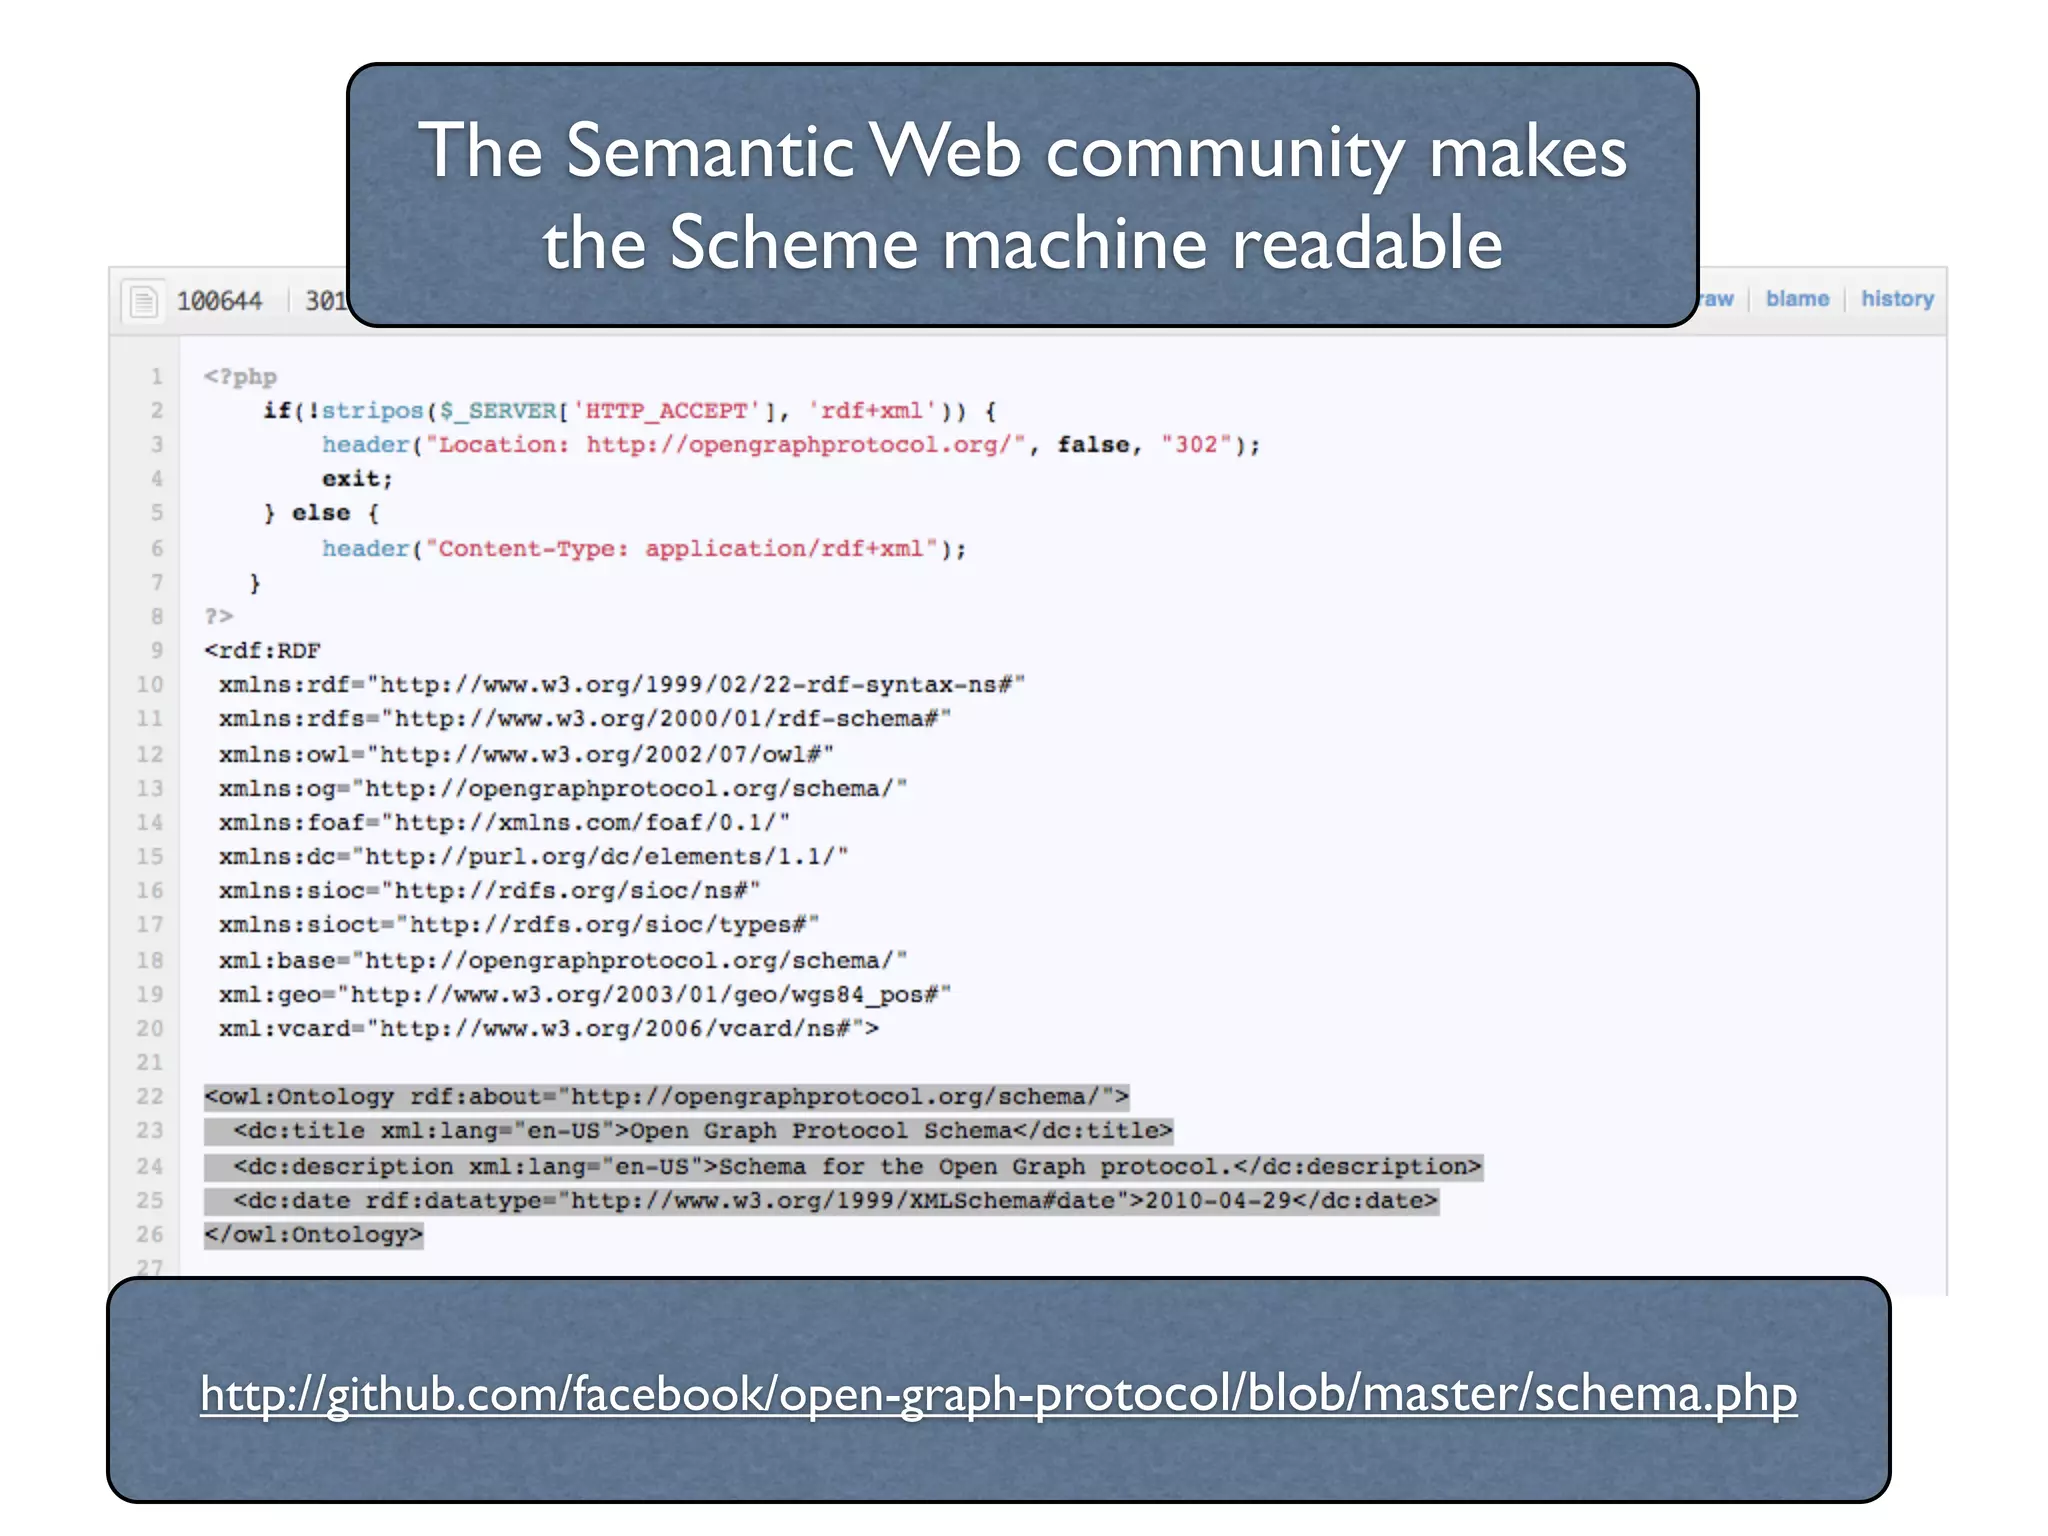
Task: Click the closing owl:Ontology tag line
Action: click(313, 1235)
